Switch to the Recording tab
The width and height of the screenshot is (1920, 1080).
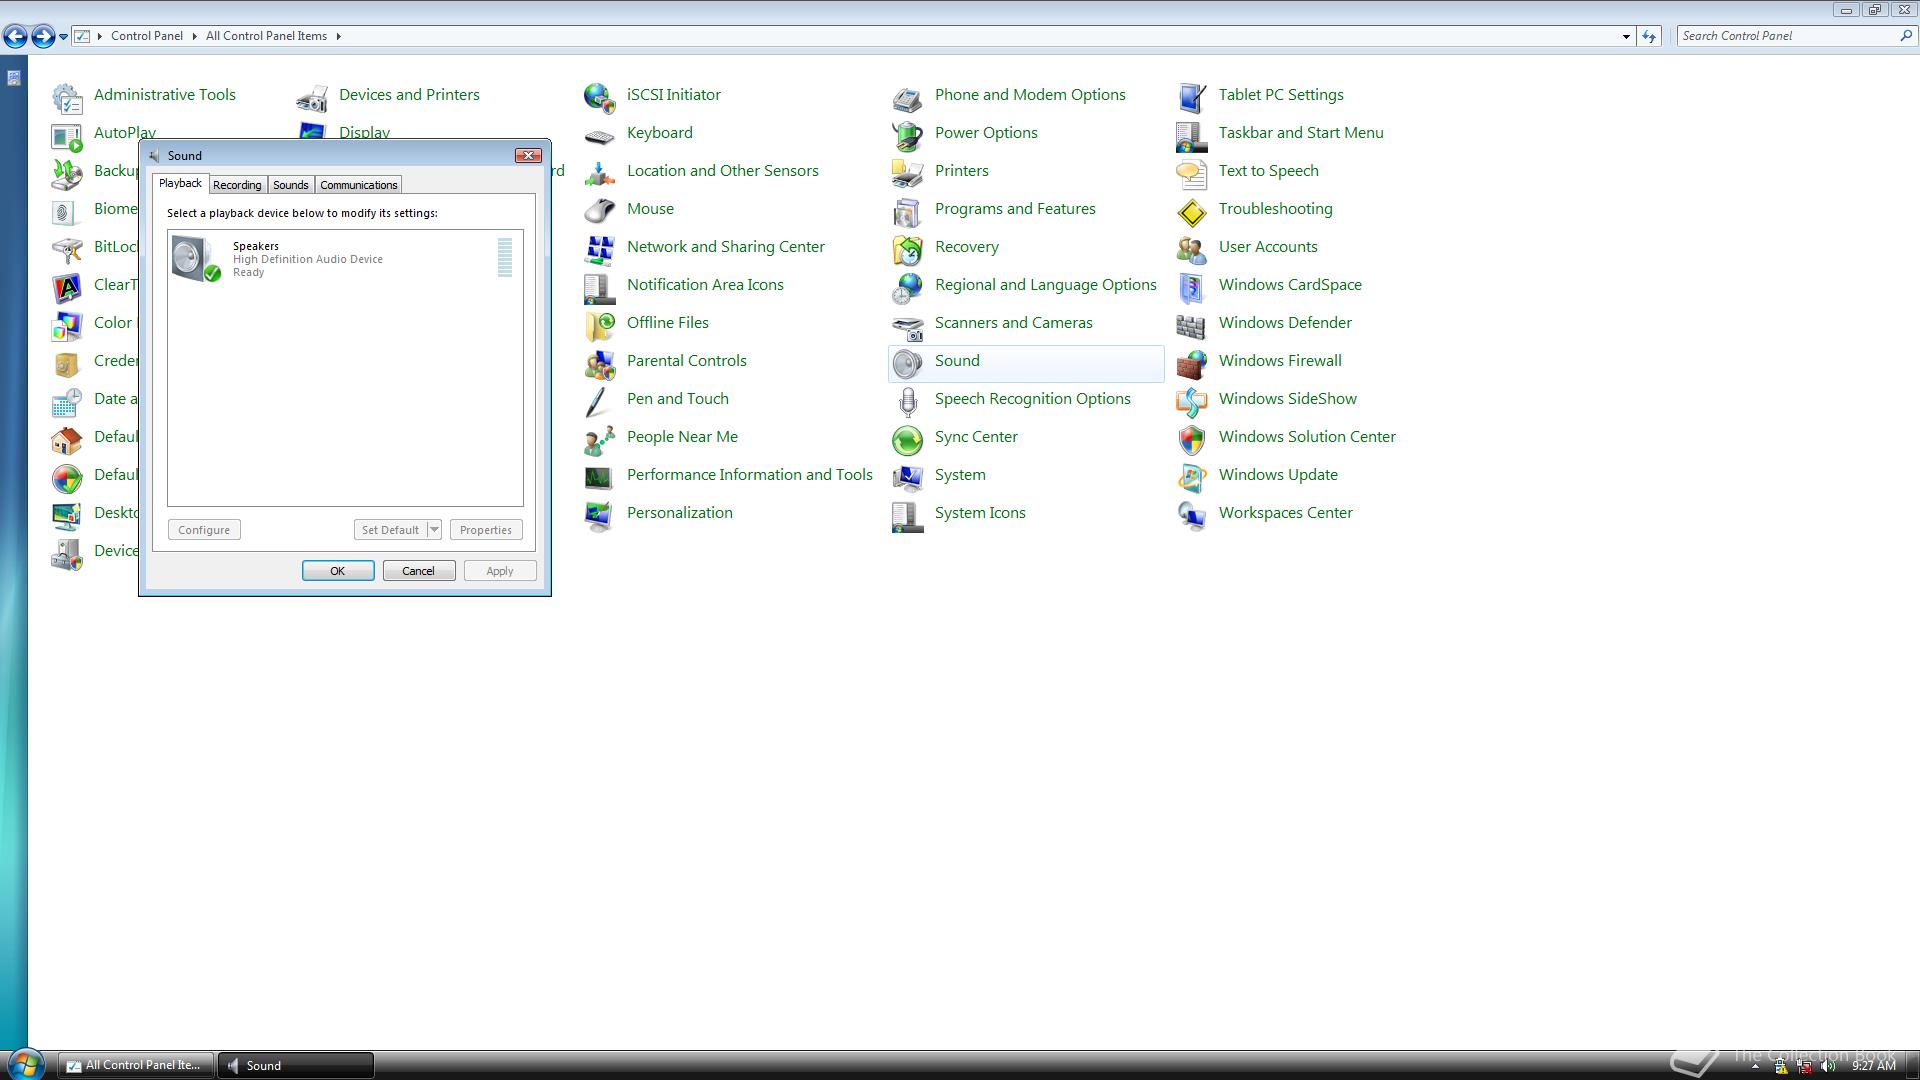click(x=237, y=185)
